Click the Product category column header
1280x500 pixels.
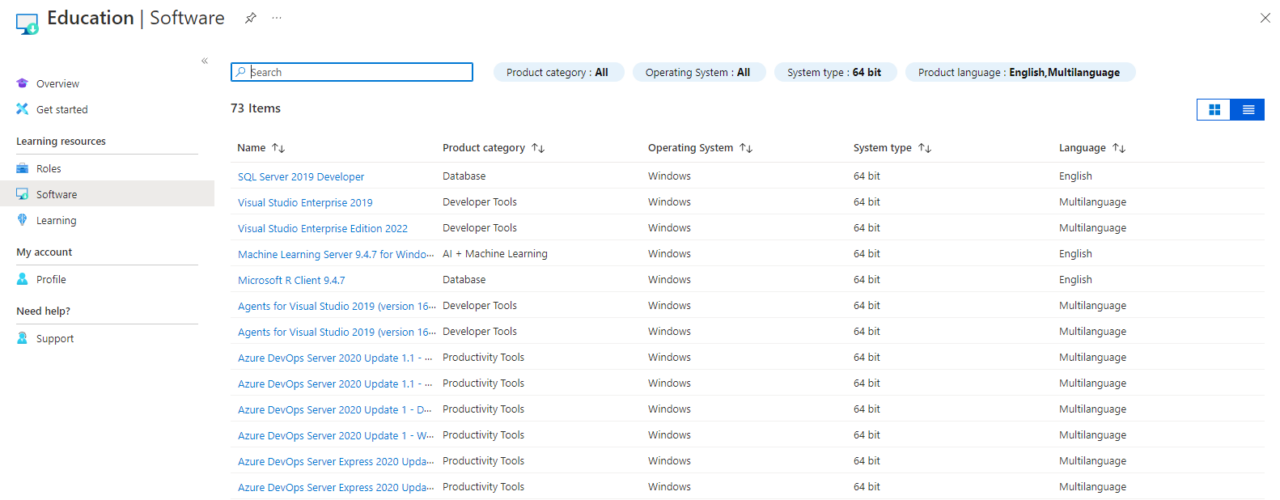484,148
